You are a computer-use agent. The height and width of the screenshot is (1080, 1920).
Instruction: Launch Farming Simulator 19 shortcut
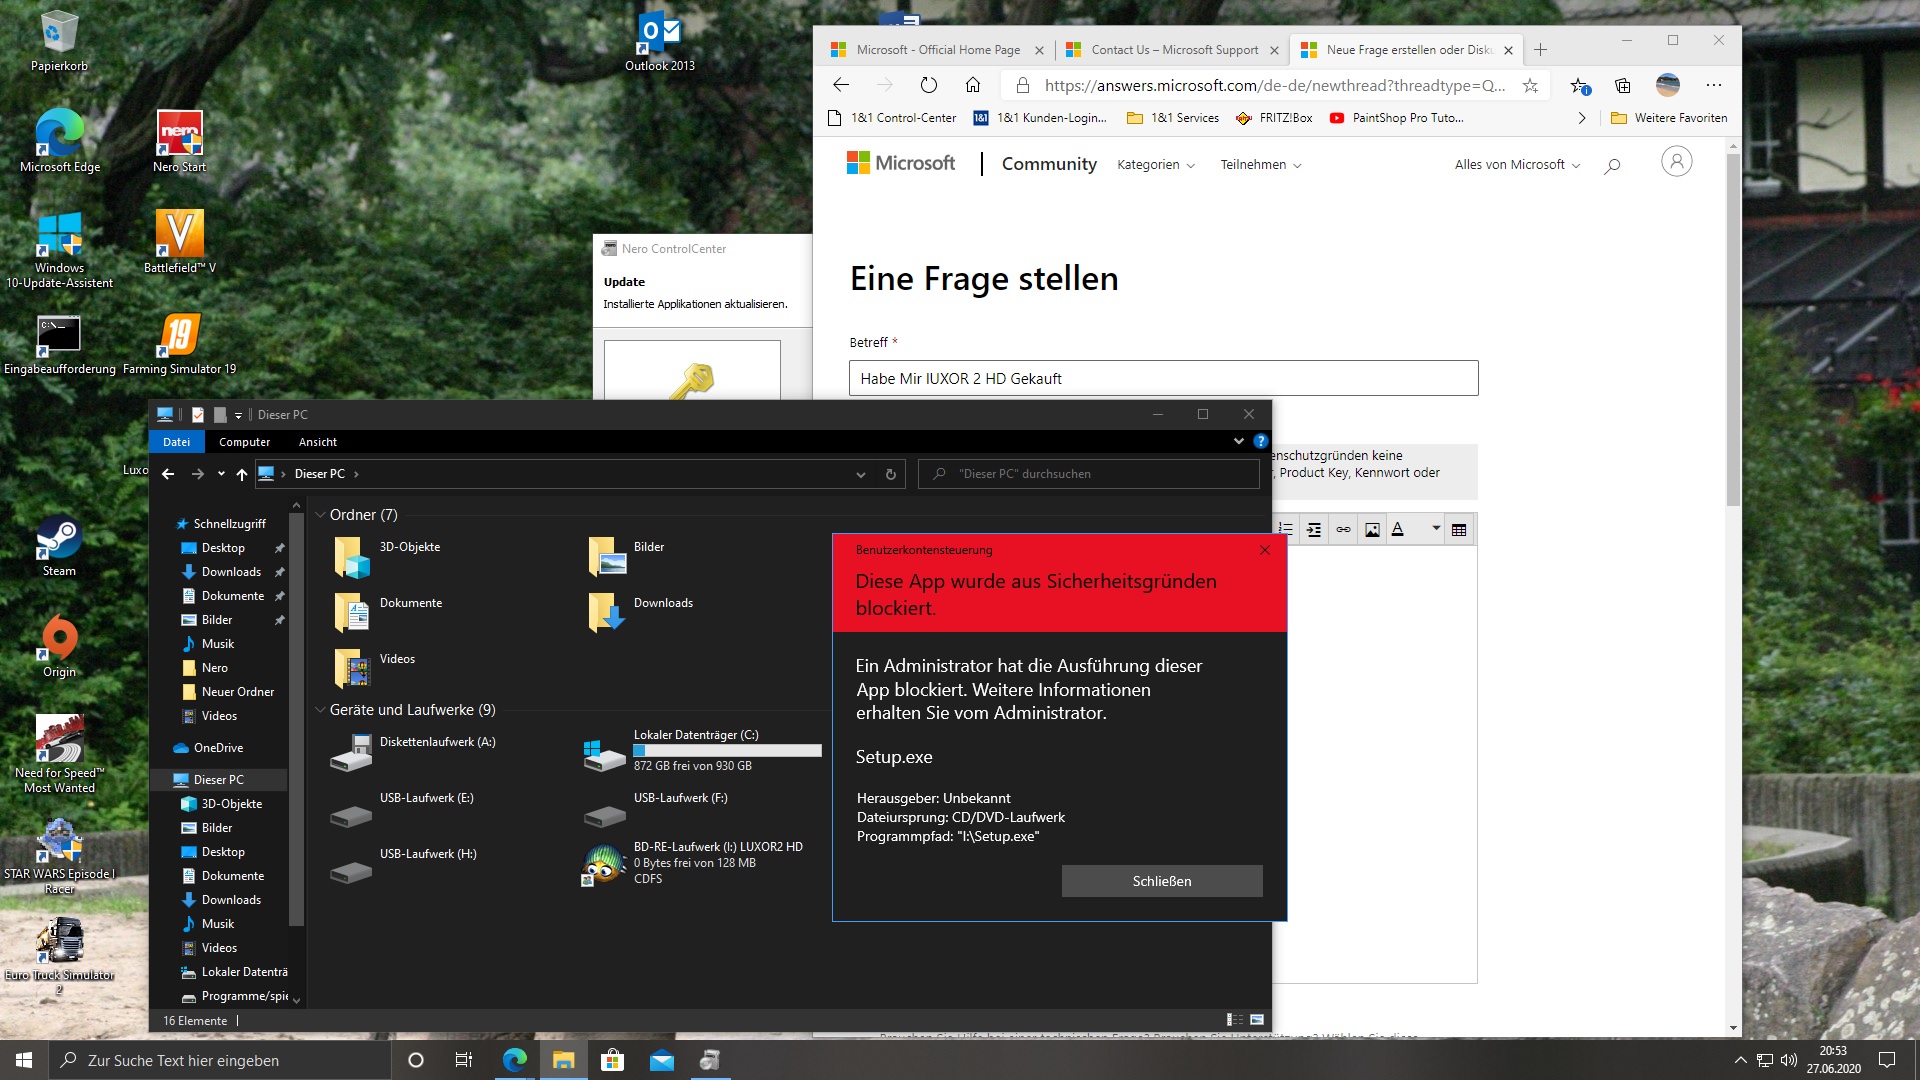point(180,345)
